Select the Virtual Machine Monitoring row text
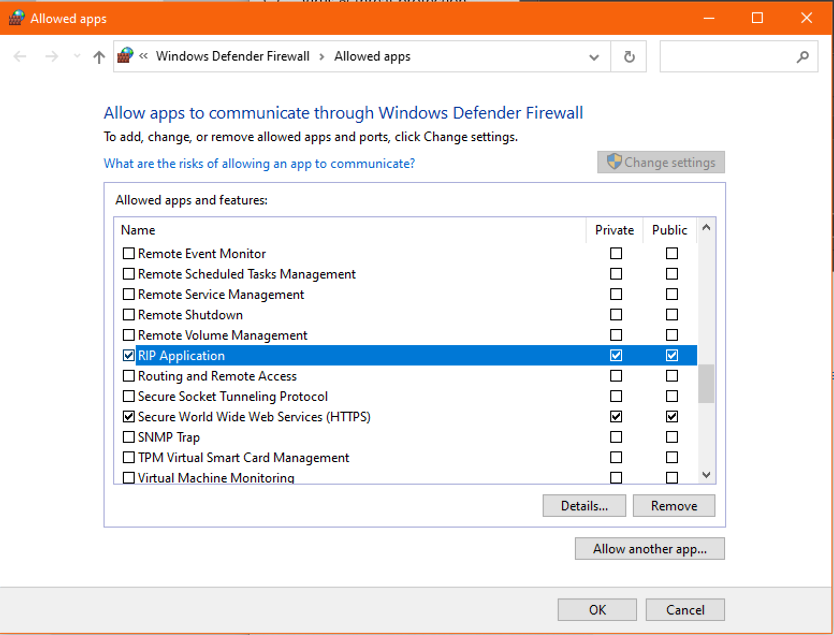The width and height of the screenshot is (834, 635). coord(216,478)
